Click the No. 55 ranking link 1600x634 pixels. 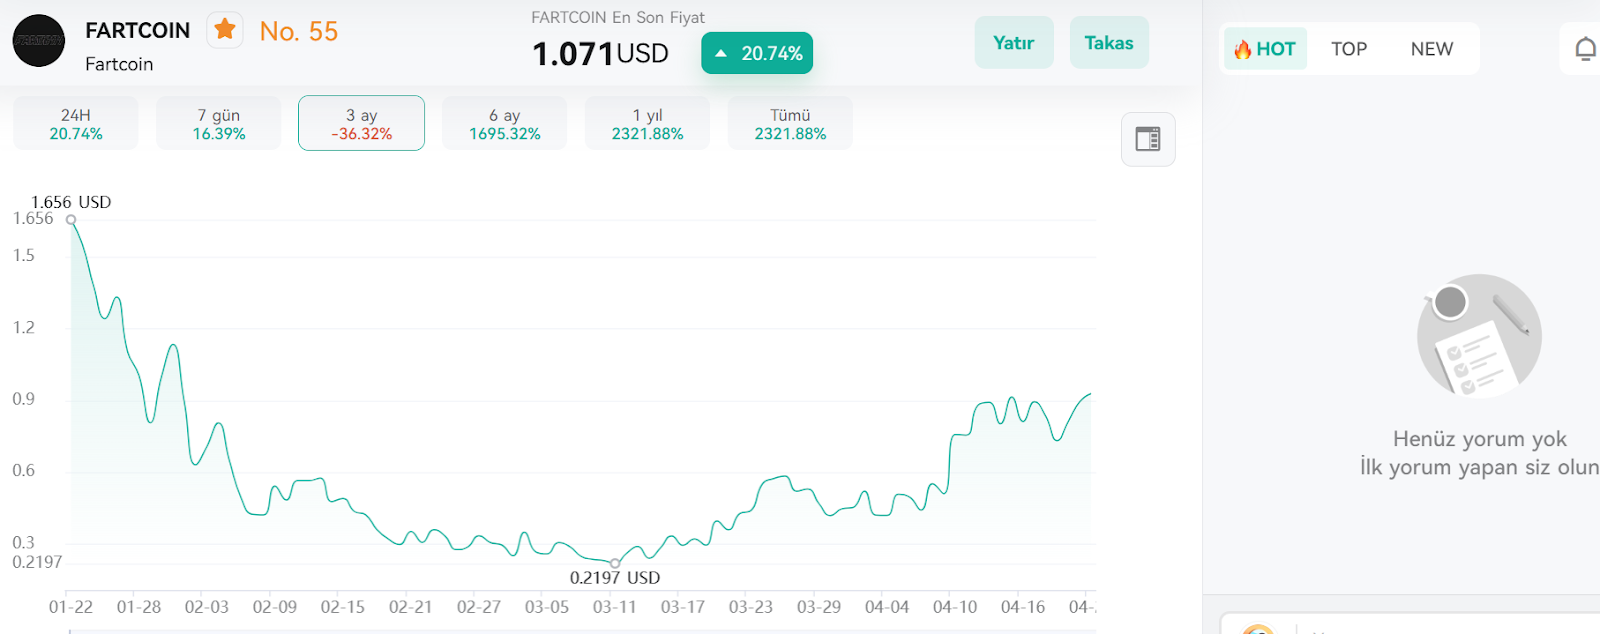tap(299, 32)
